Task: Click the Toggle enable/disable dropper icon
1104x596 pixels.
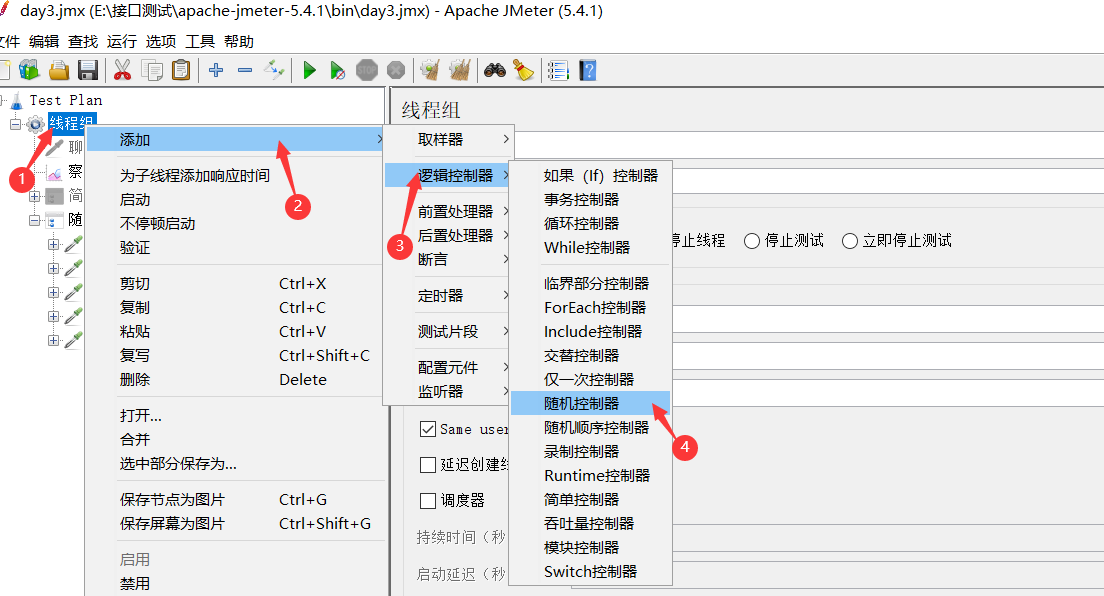Action: point(274,70)
